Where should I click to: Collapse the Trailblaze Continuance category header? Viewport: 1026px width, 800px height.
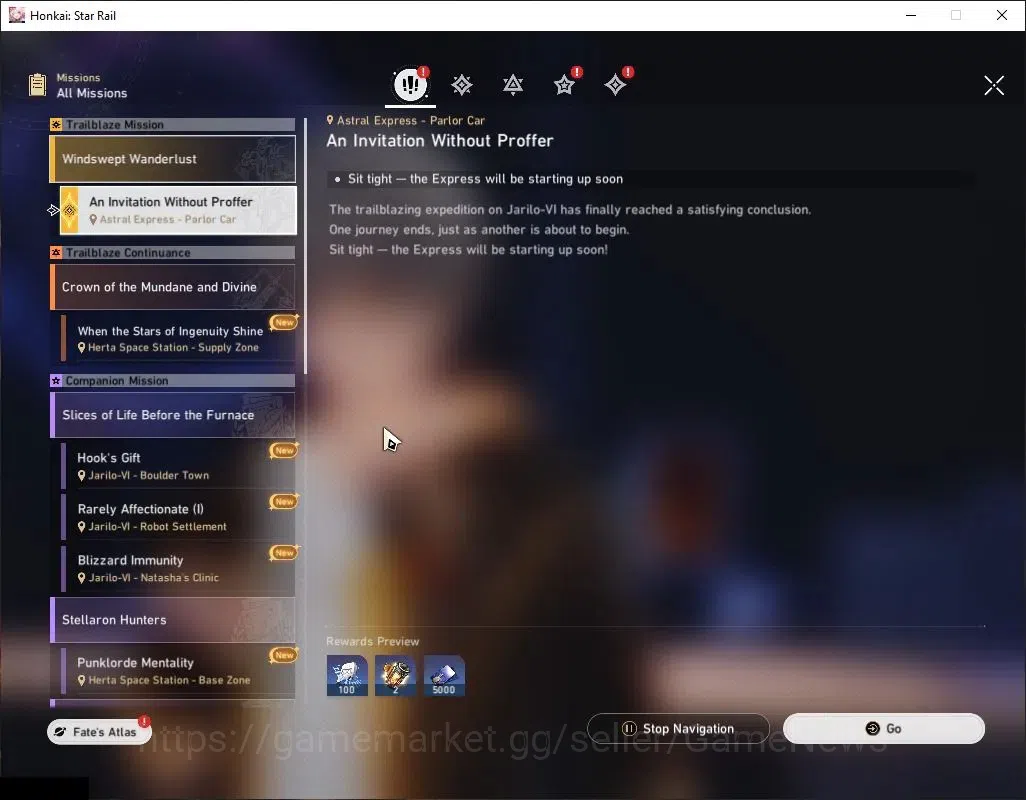[x=173, y=252]
